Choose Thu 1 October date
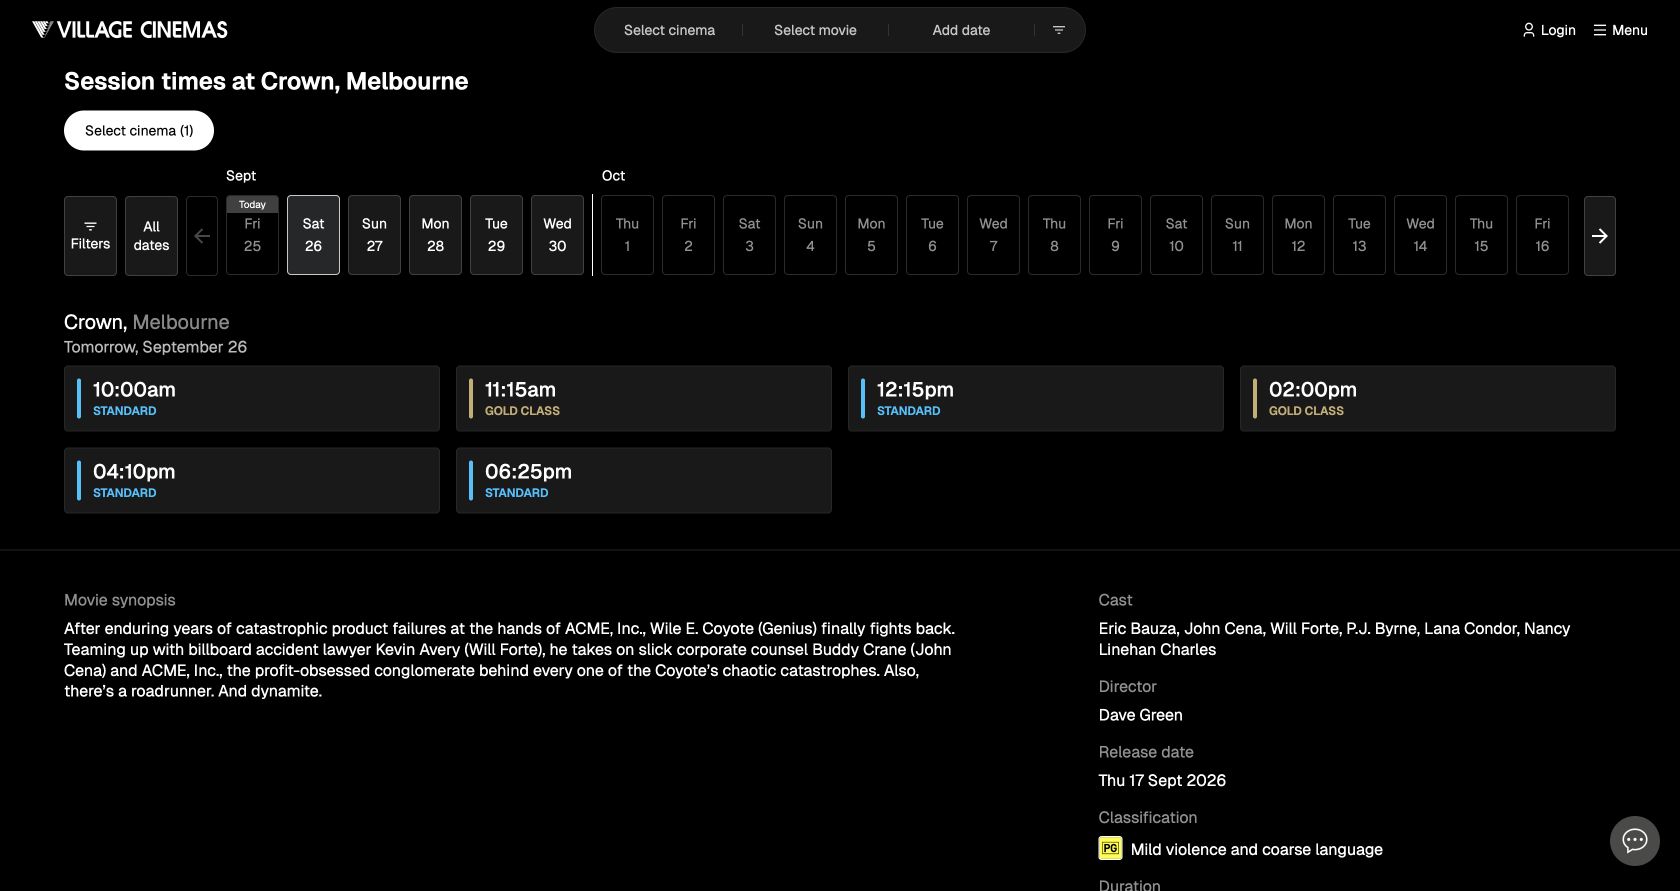Screen dimensions: 1680x891 pos(627,235)
